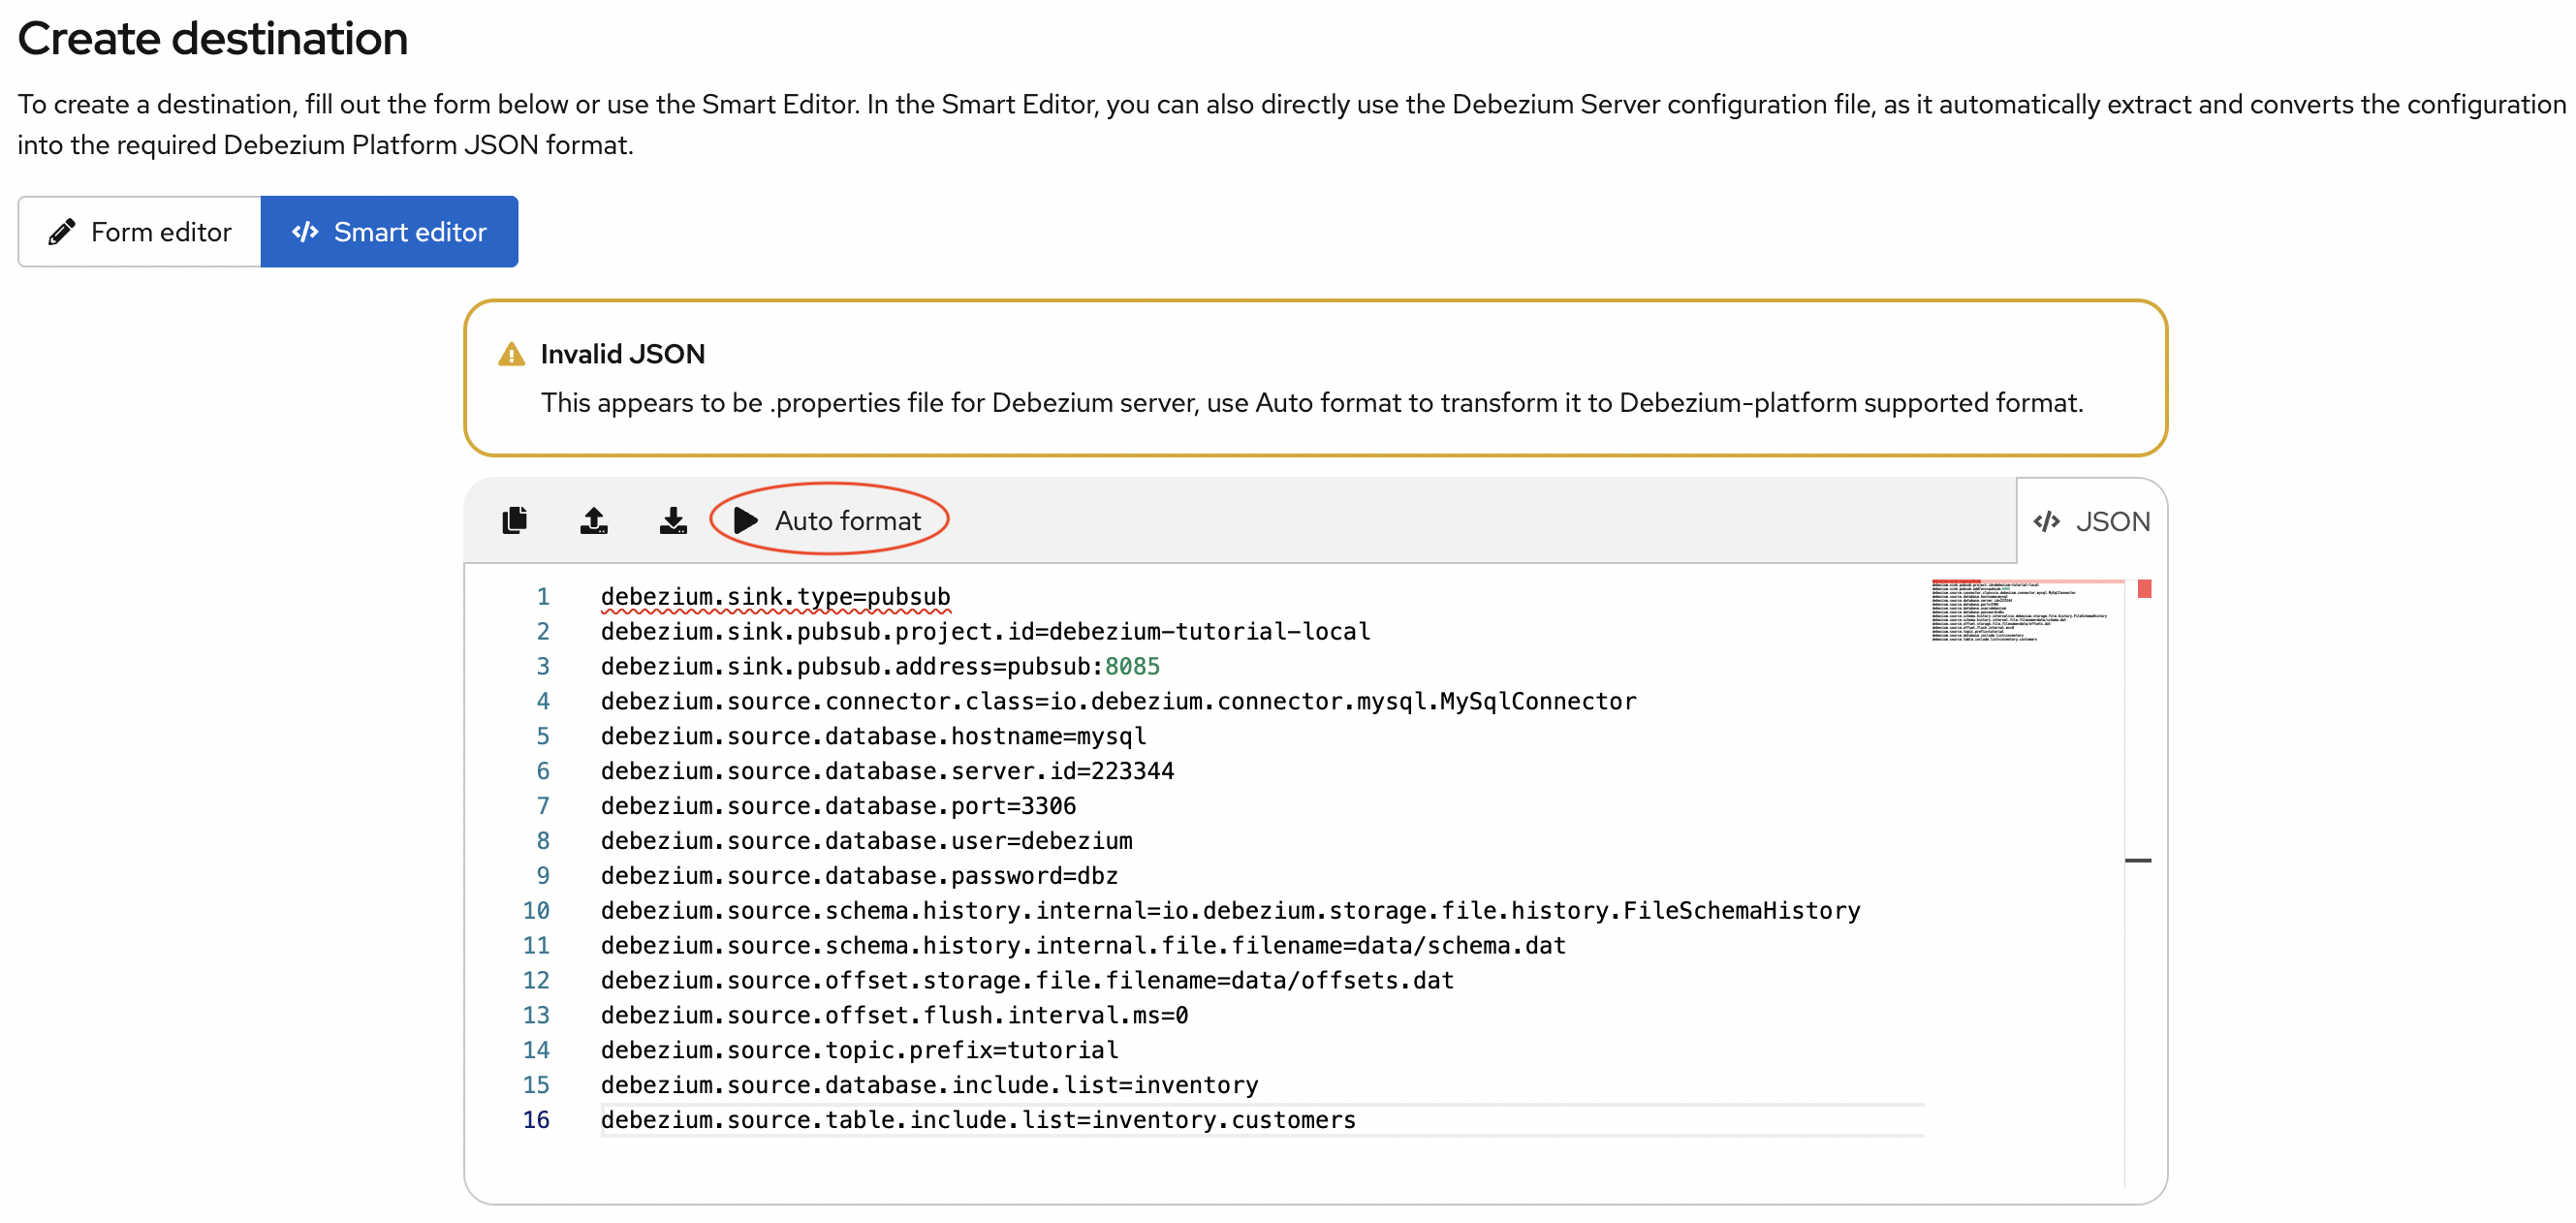Image resolution: width=2576 pixels, height=1223 pixels.
Task: Select the Smart editor tab
Action: 390,231
